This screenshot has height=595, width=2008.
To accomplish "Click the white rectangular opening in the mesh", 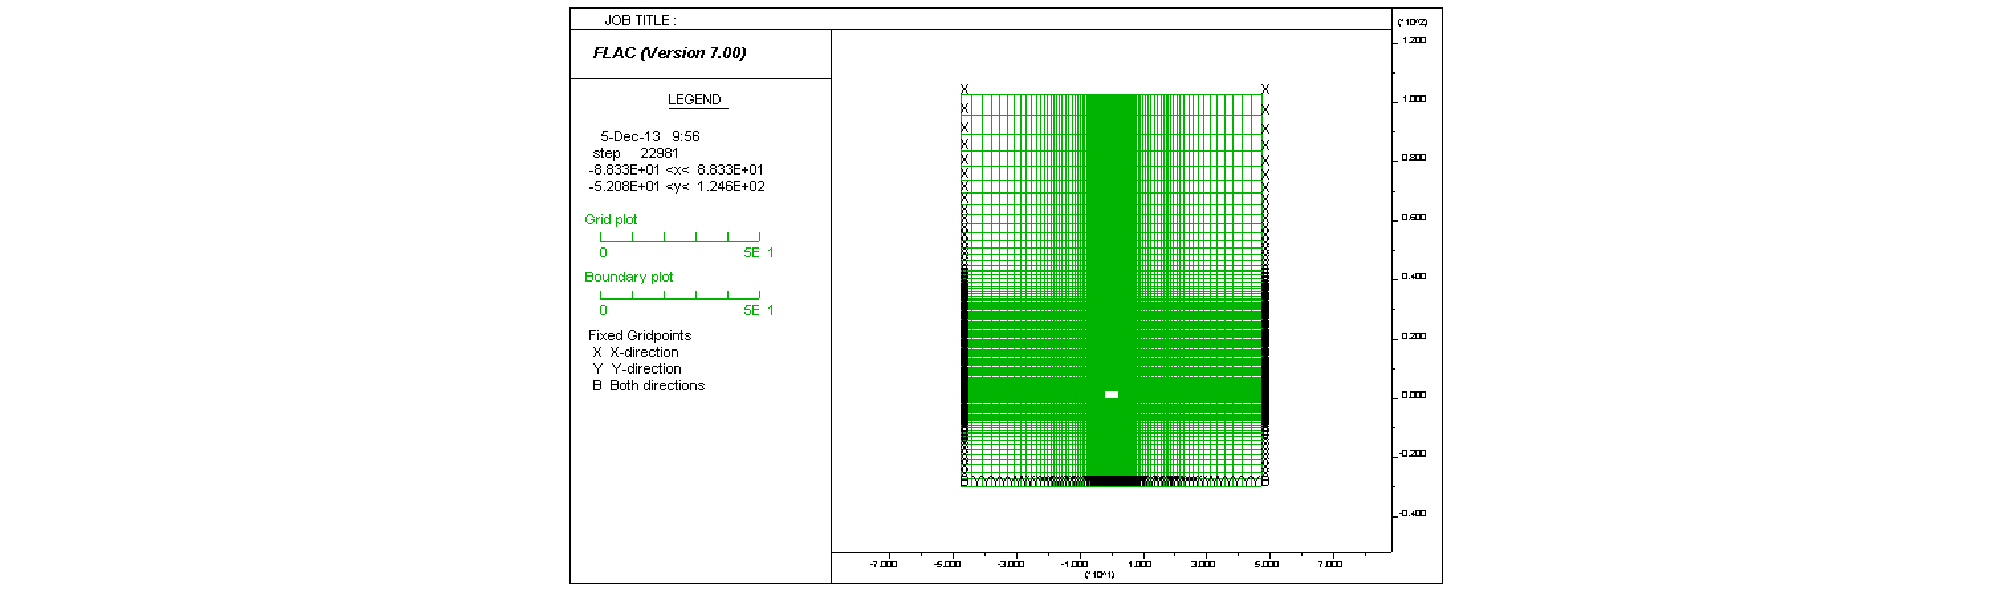I will 1111,394.
